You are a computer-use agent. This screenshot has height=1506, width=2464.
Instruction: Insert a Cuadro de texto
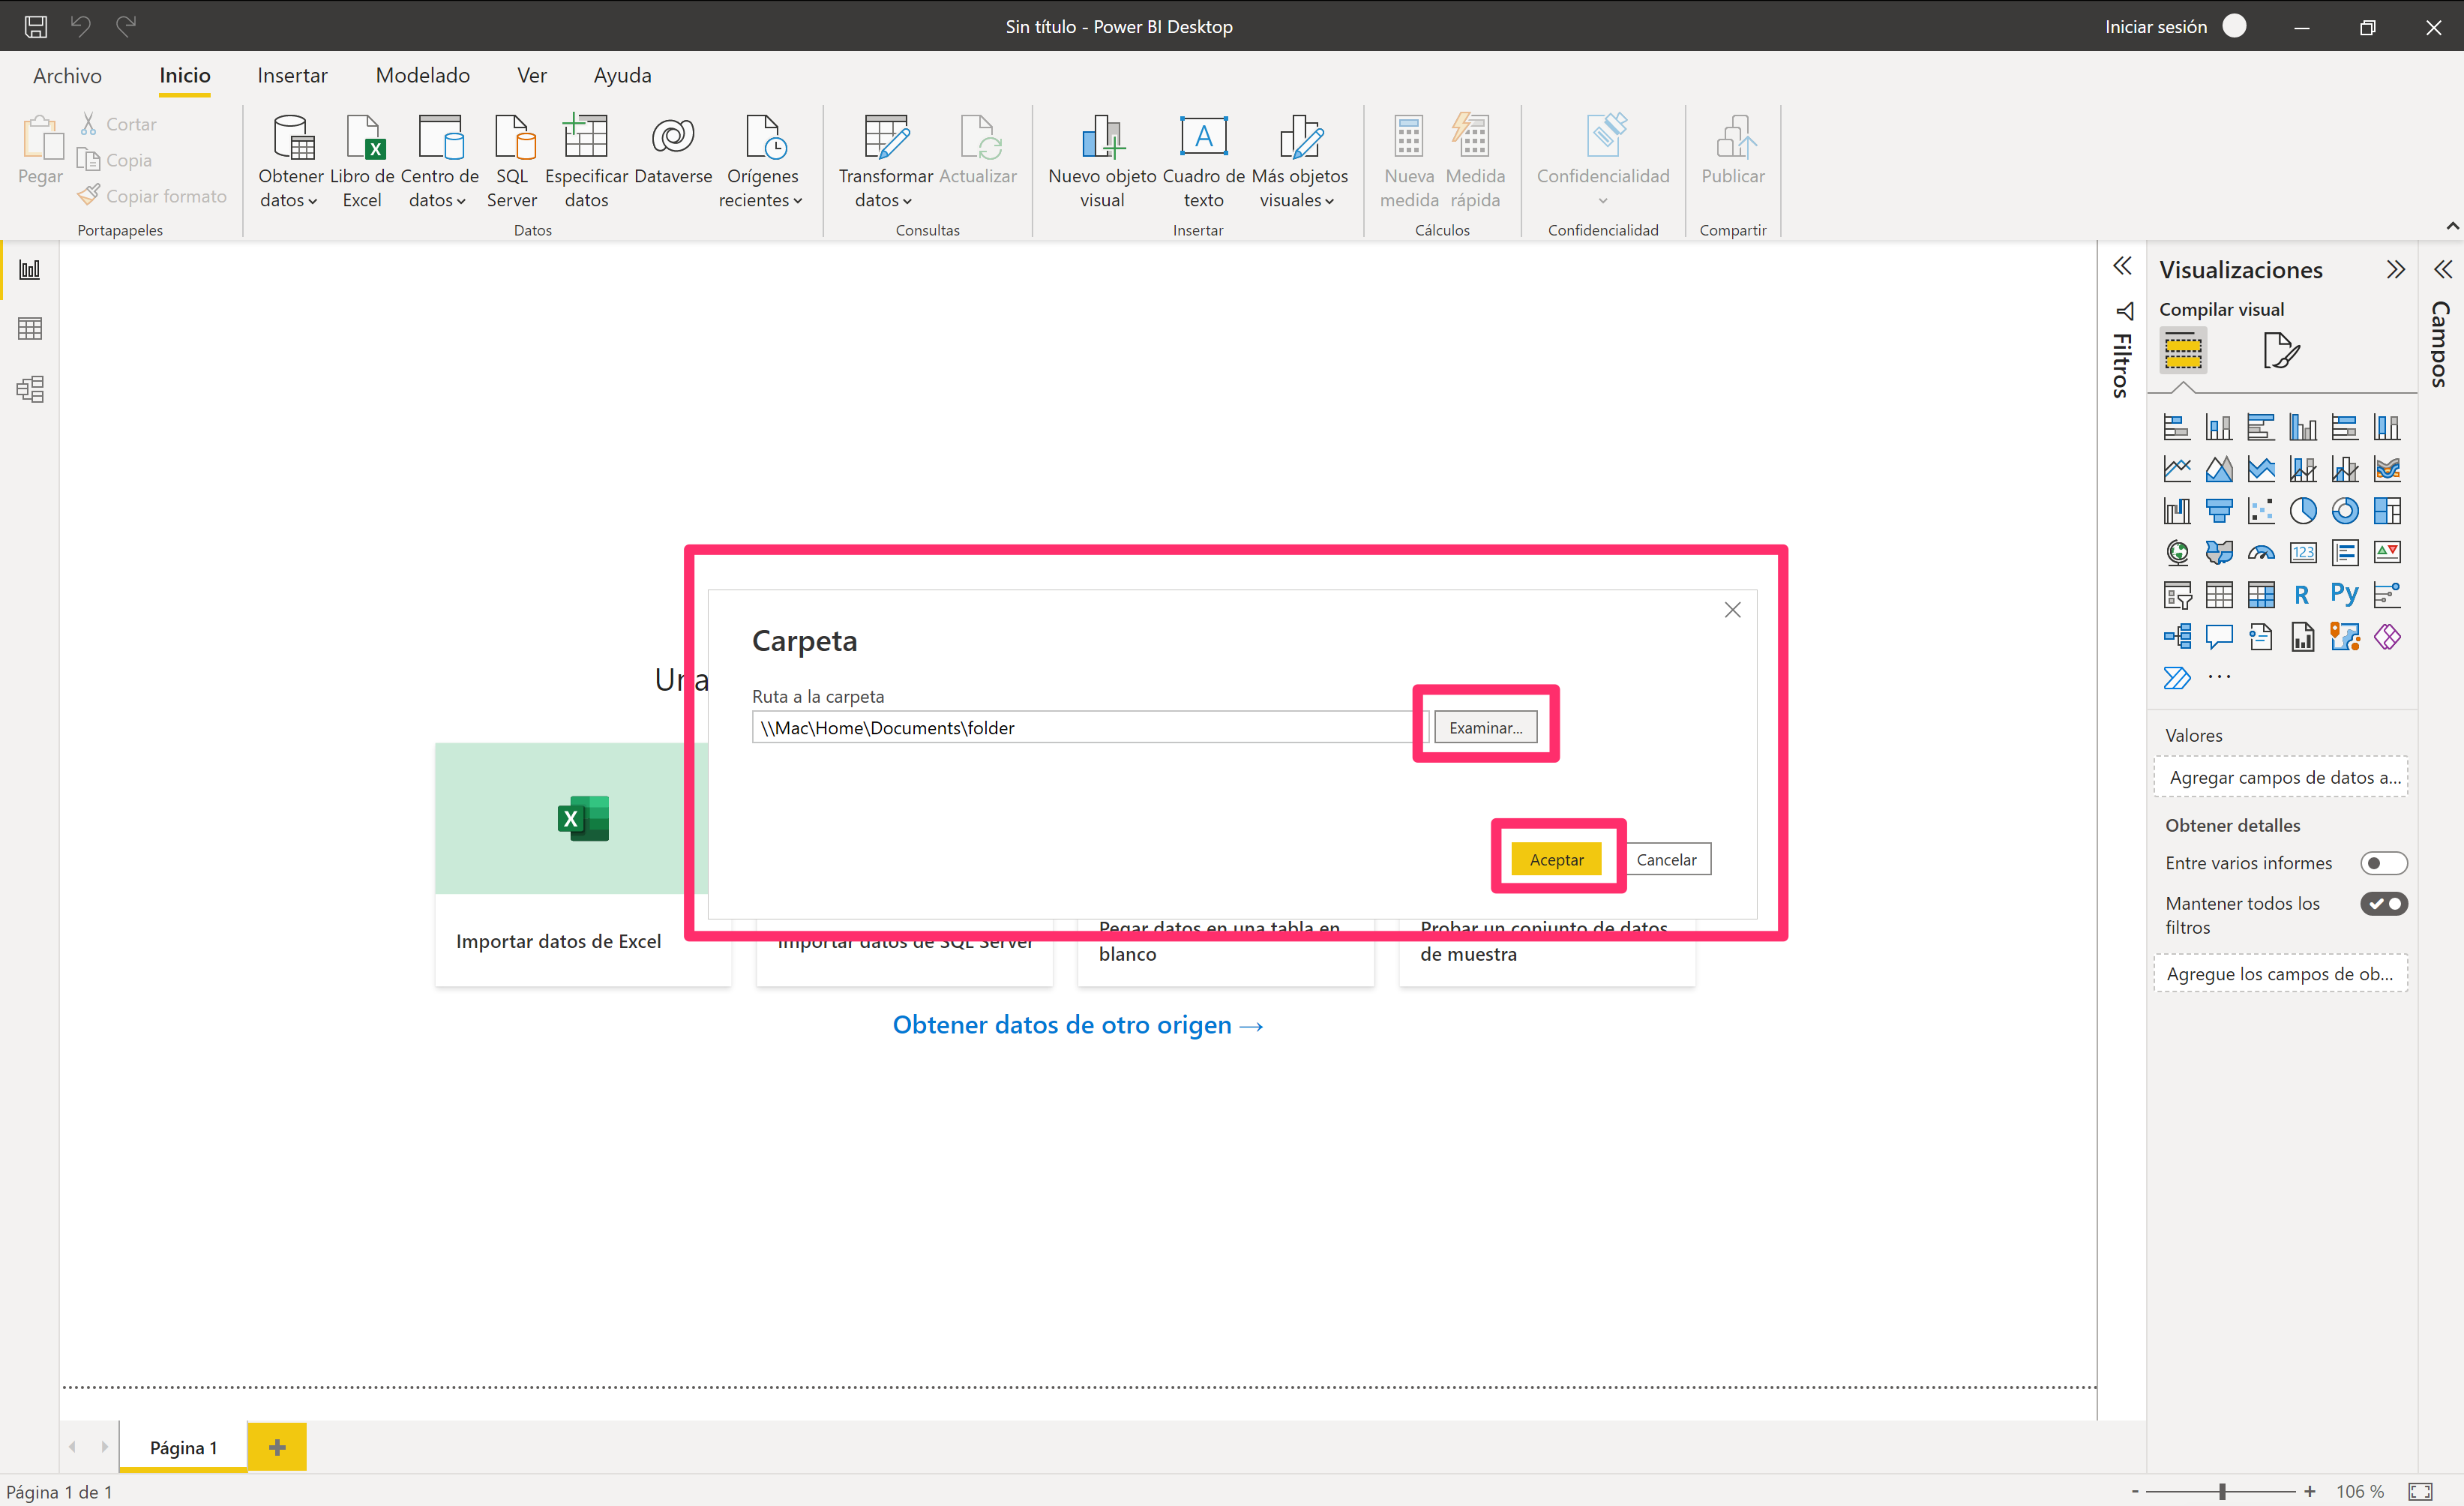[x=1203, y=161]
